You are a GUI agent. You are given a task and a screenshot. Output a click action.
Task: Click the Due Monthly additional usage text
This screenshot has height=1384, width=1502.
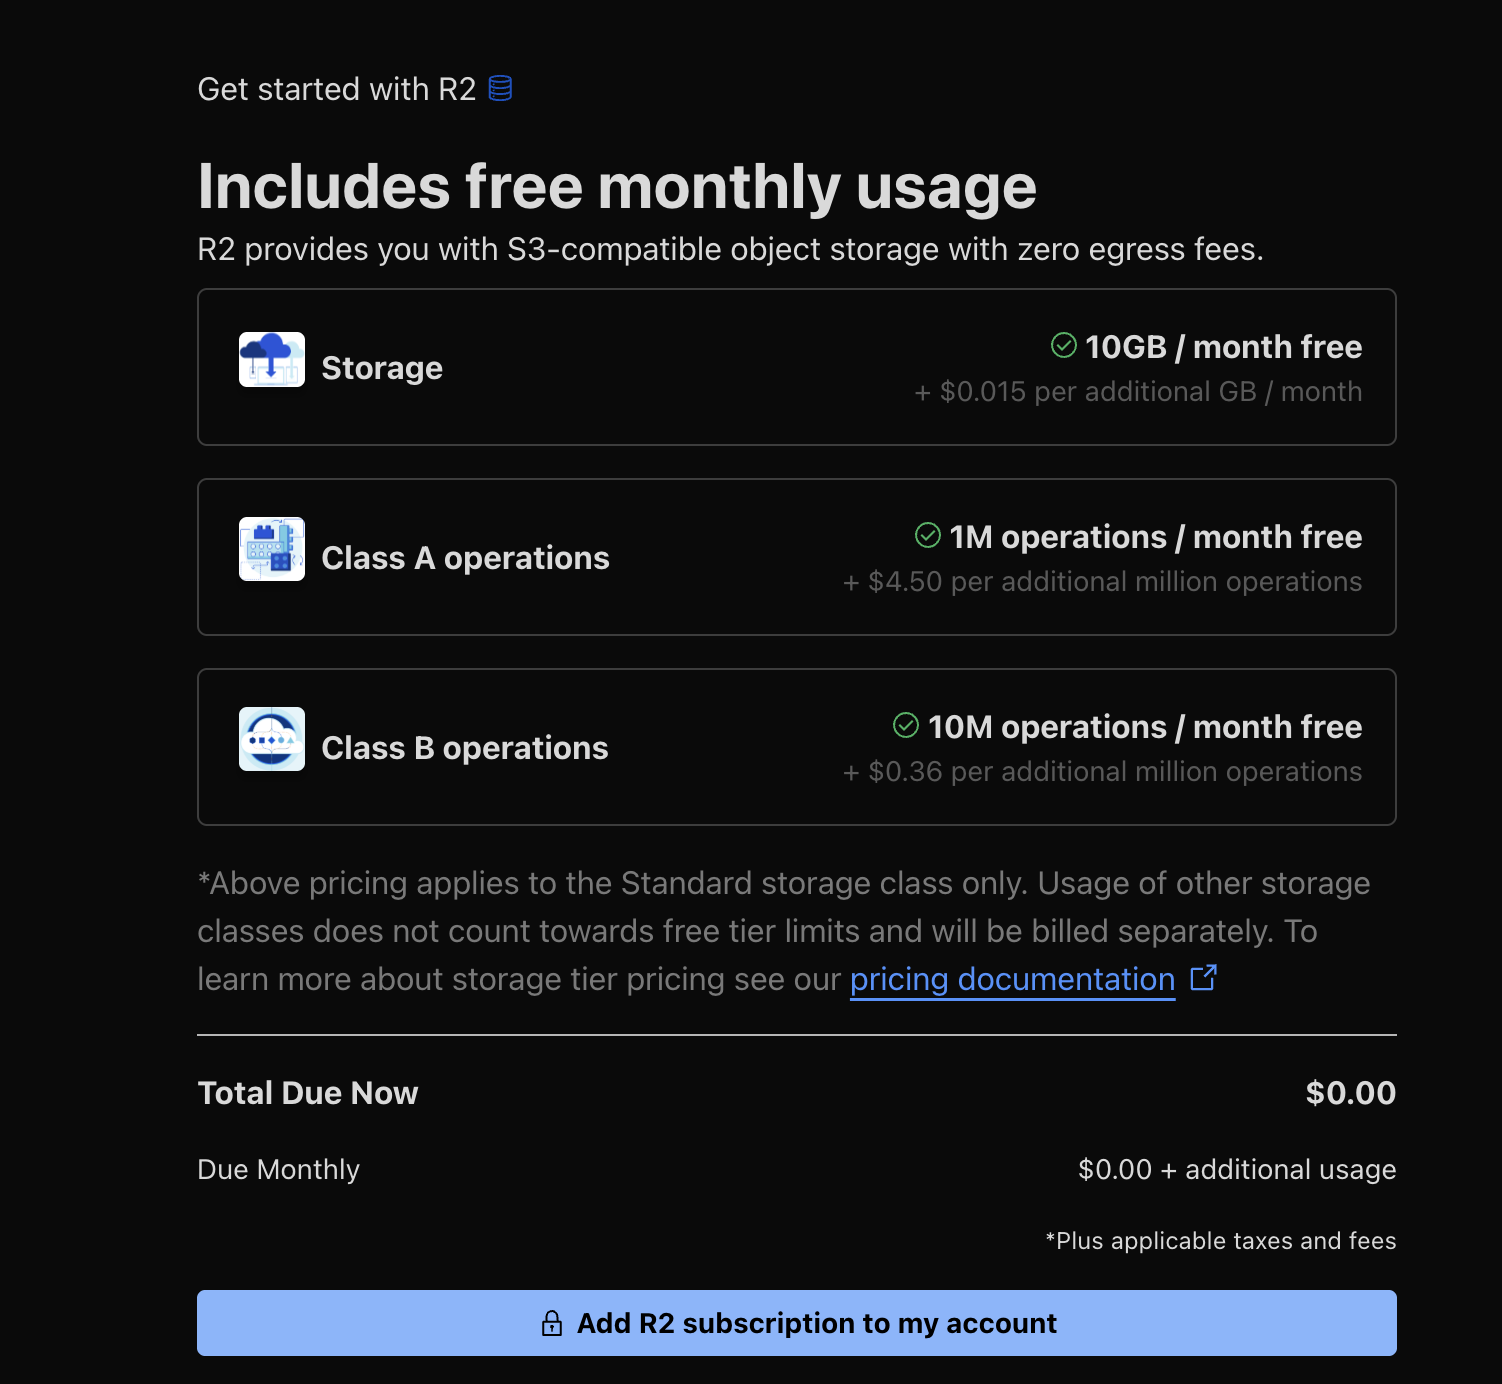pos(1237,1169)
